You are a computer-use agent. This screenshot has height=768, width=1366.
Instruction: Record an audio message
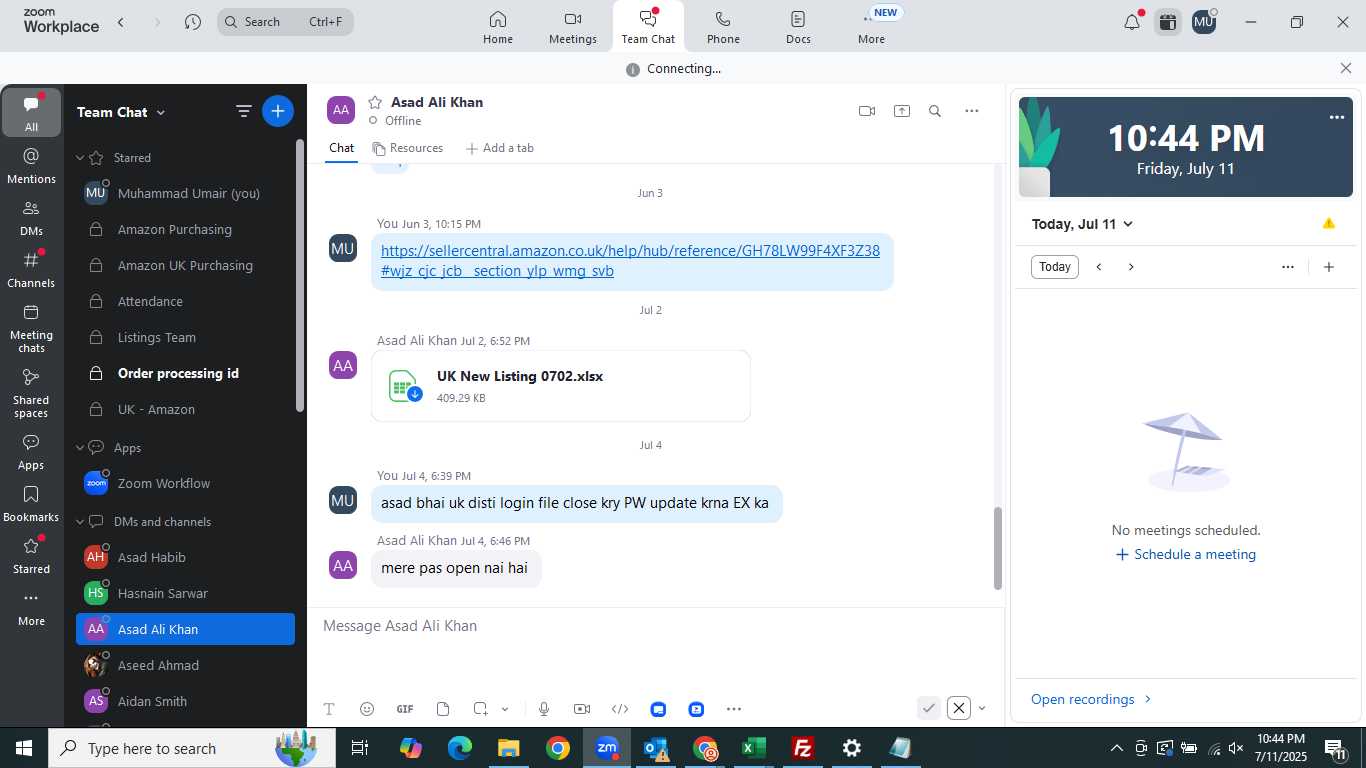coord(544,709)
